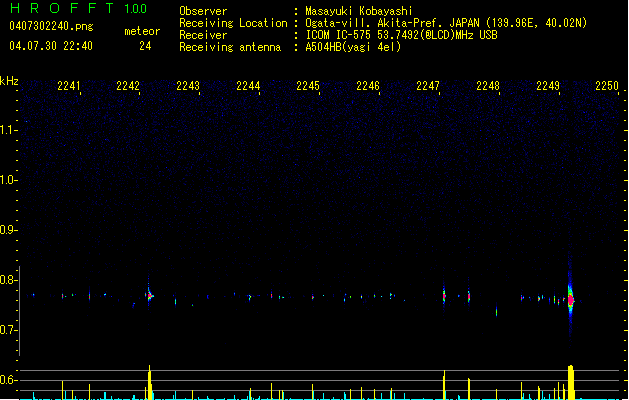The image size is (629, 400).
Task: Click the 0.6 kHz frequency axis label
Action: coord(8,380)
